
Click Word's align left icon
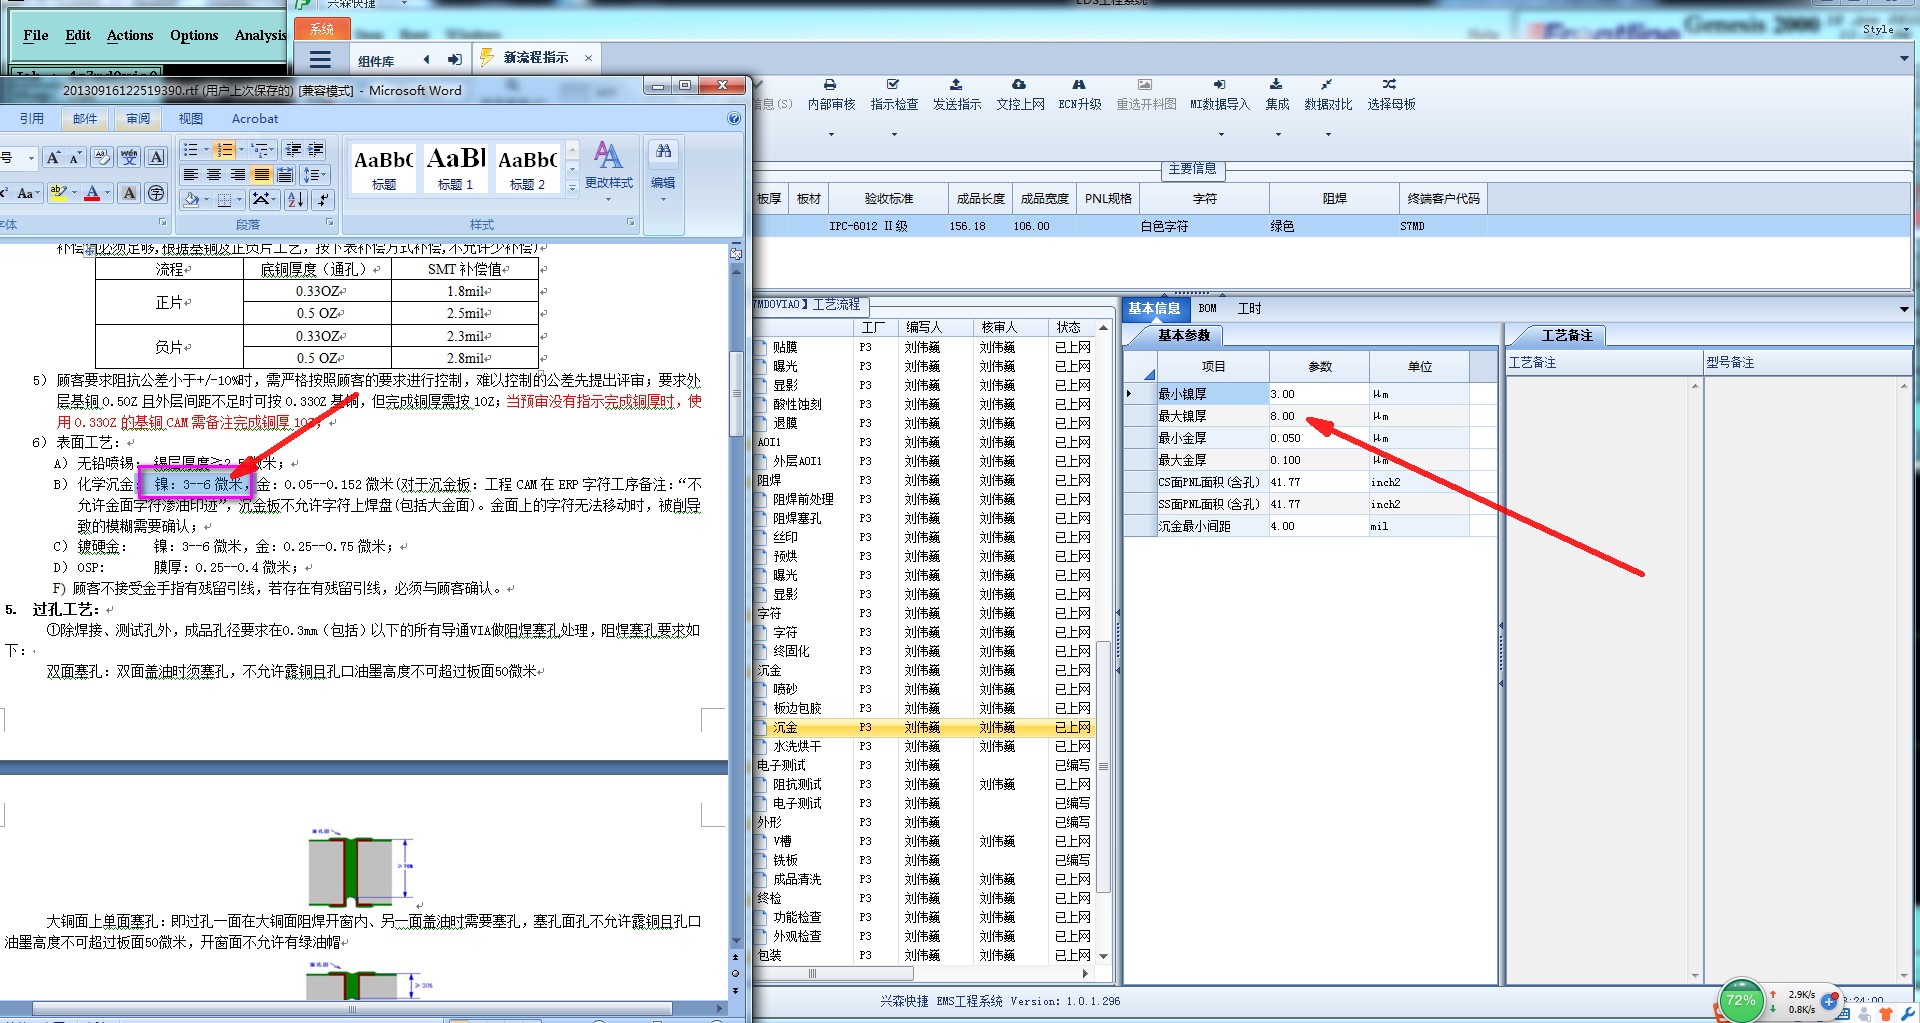[191, 175]
